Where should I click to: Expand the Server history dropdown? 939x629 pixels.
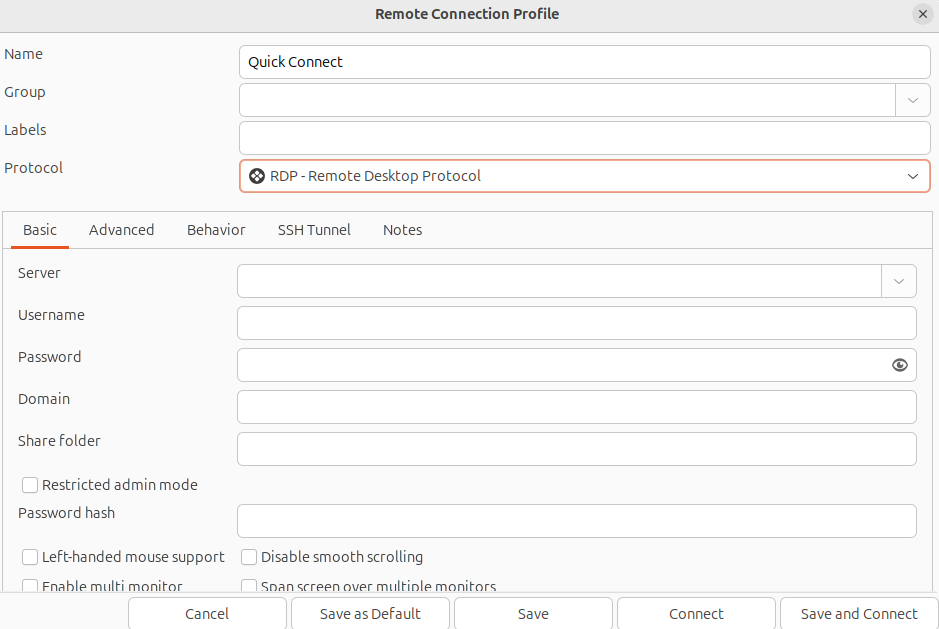(898, 281)
